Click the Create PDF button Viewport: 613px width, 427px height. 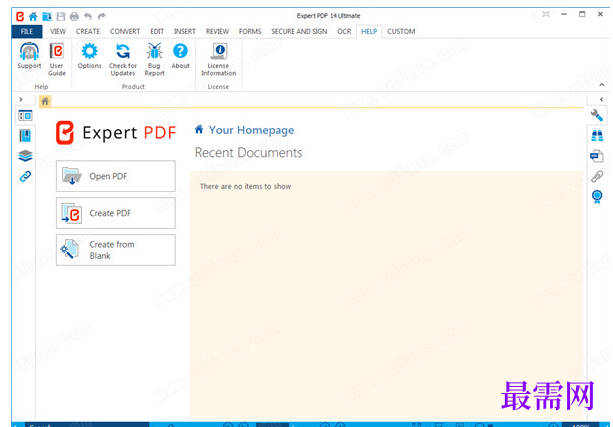[x=116, y=213]
